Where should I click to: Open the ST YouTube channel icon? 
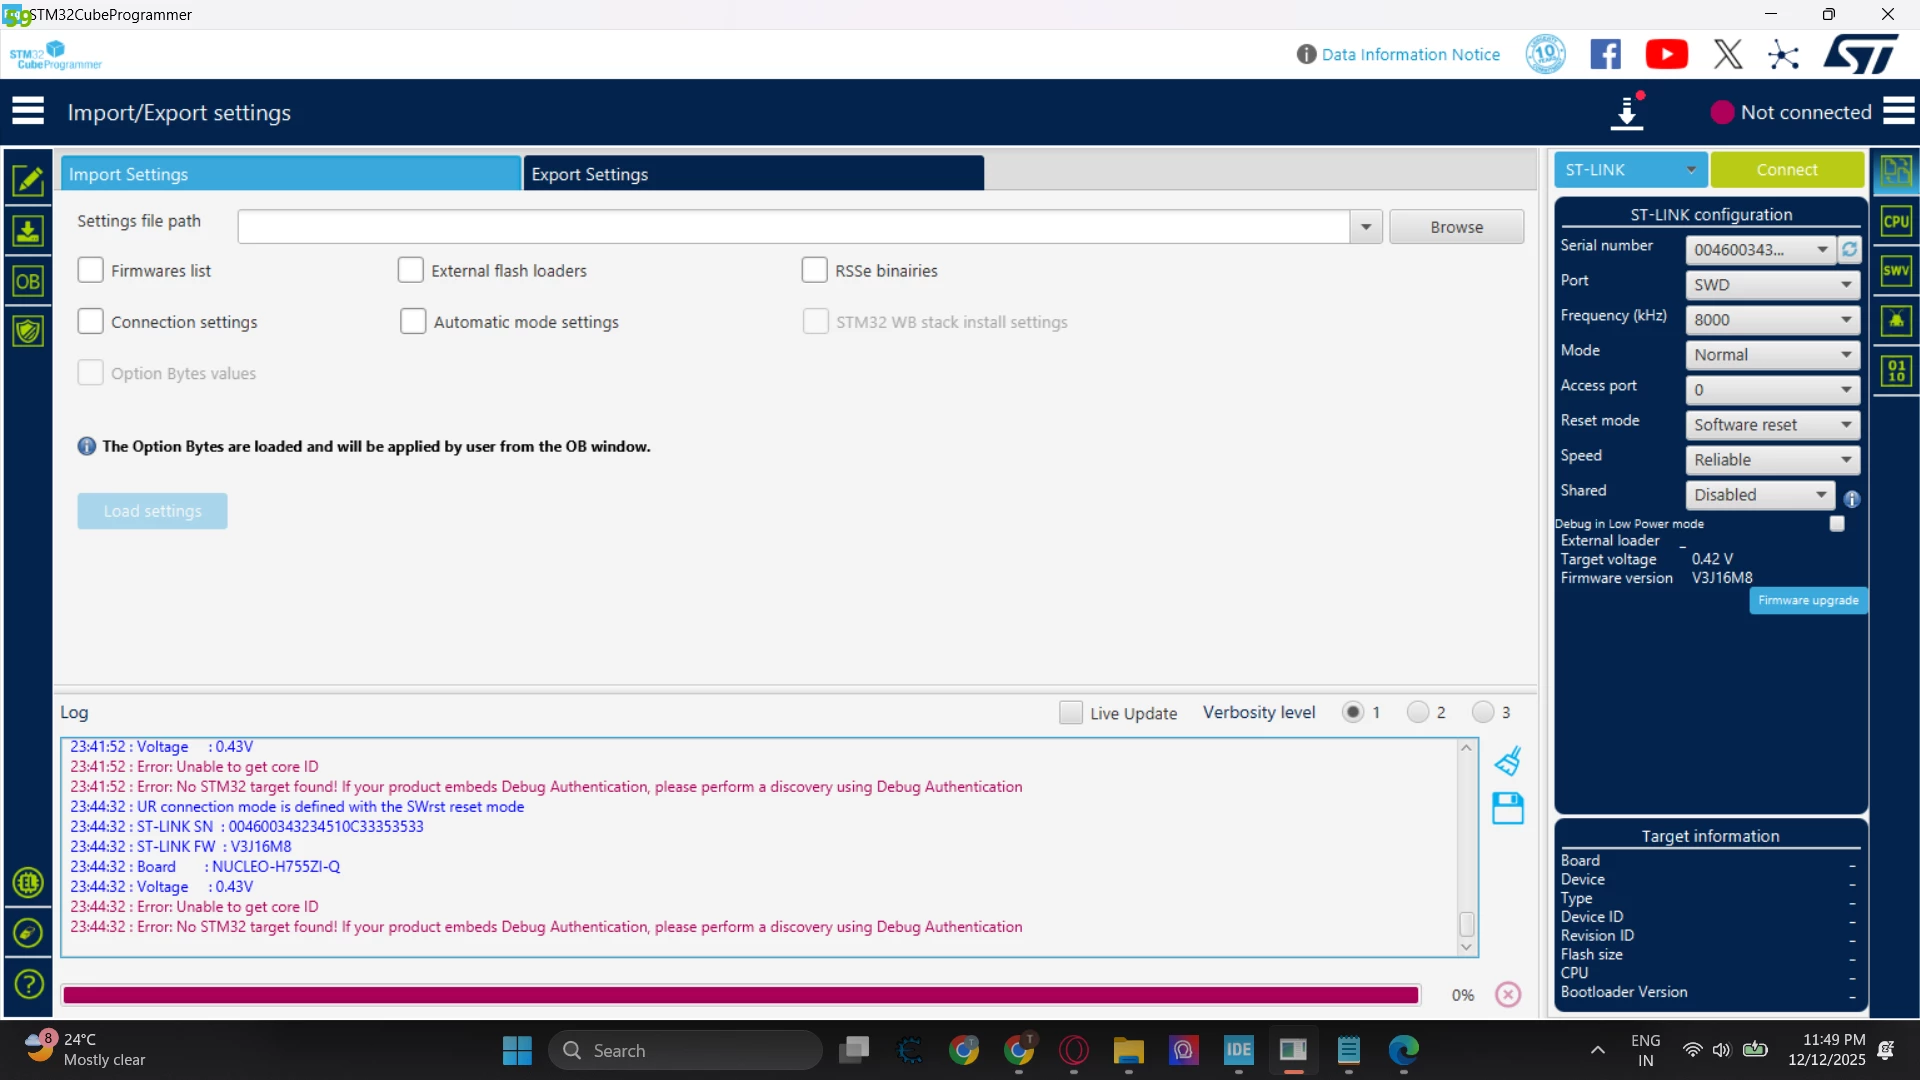[x=1666, y=54]
